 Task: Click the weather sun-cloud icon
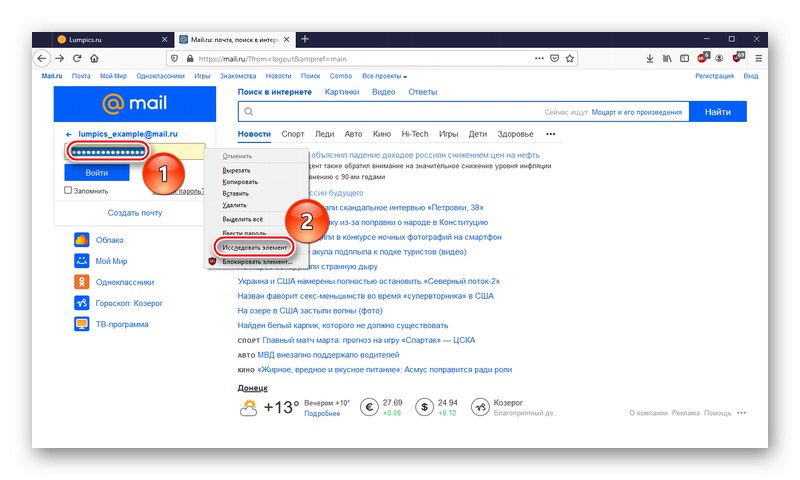pos(248,408)
